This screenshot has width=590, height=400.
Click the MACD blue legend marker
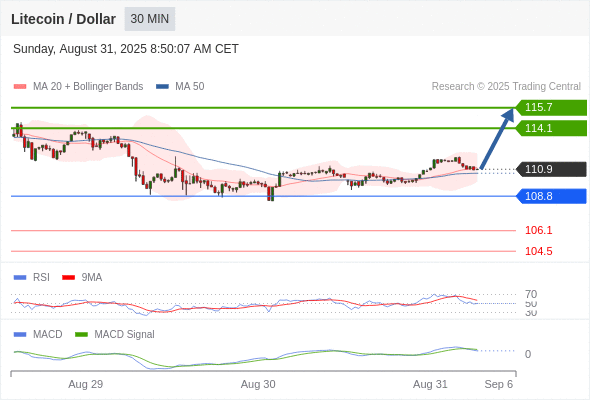(x=20, y=335)
